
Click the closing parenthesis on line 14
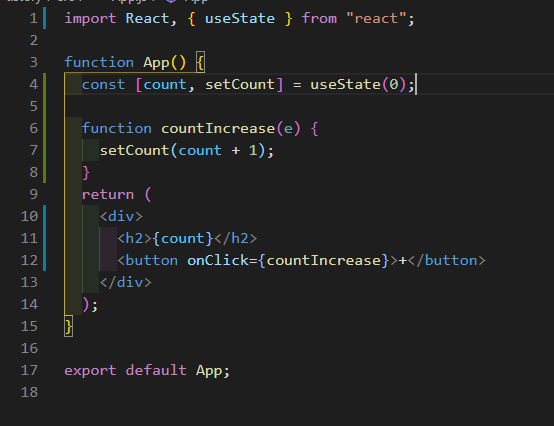tap(86, 304)
